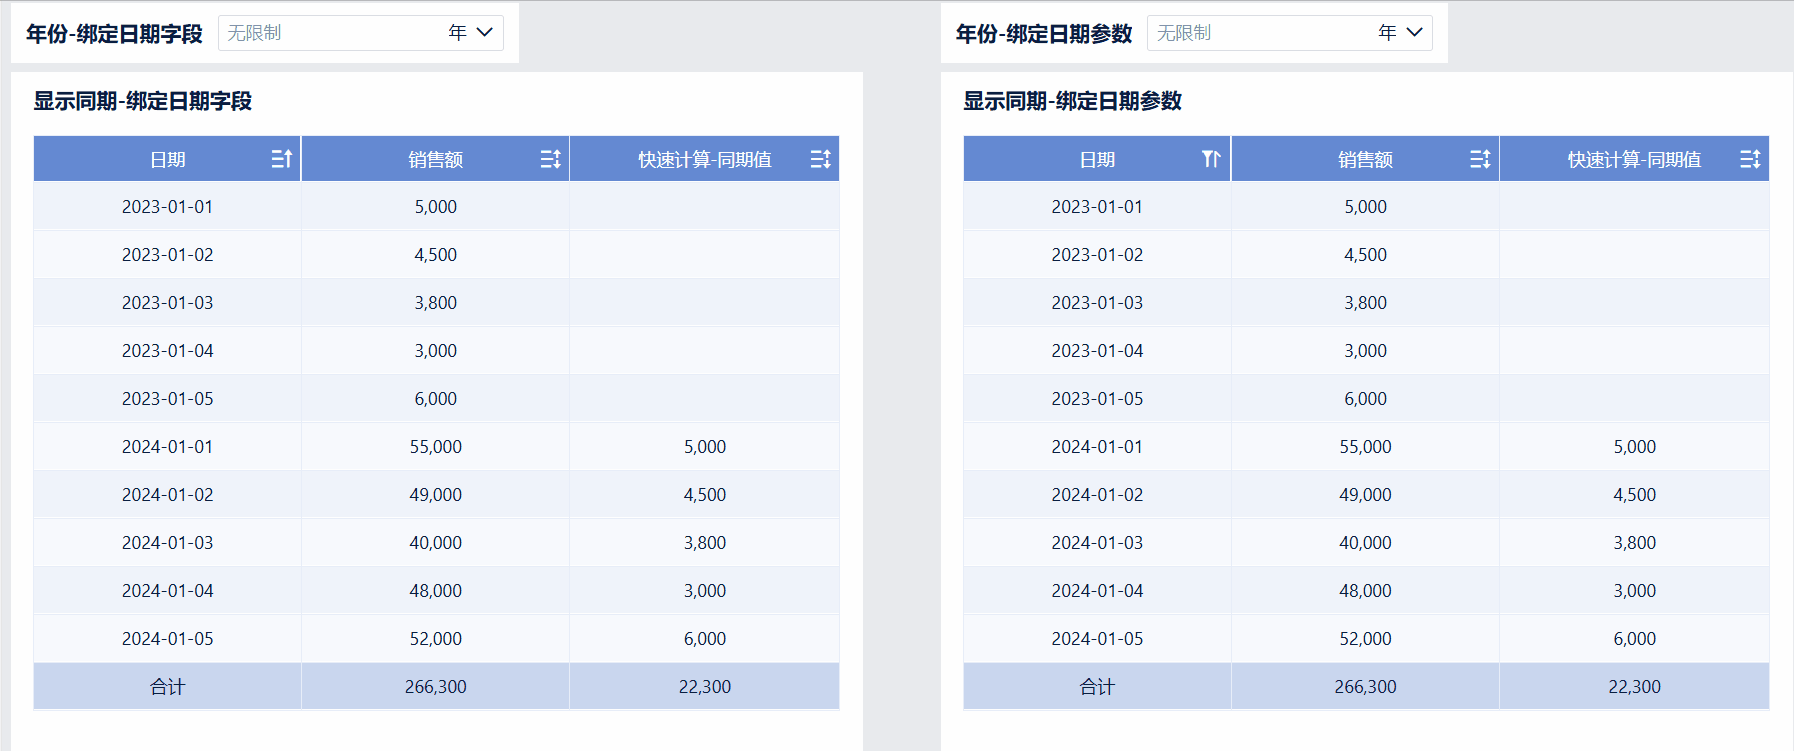Select 2023-01-03 date cell in 绑定日期字段 table
The width and height of the screenshot is (1794, 751).
(x=168, y=303)
